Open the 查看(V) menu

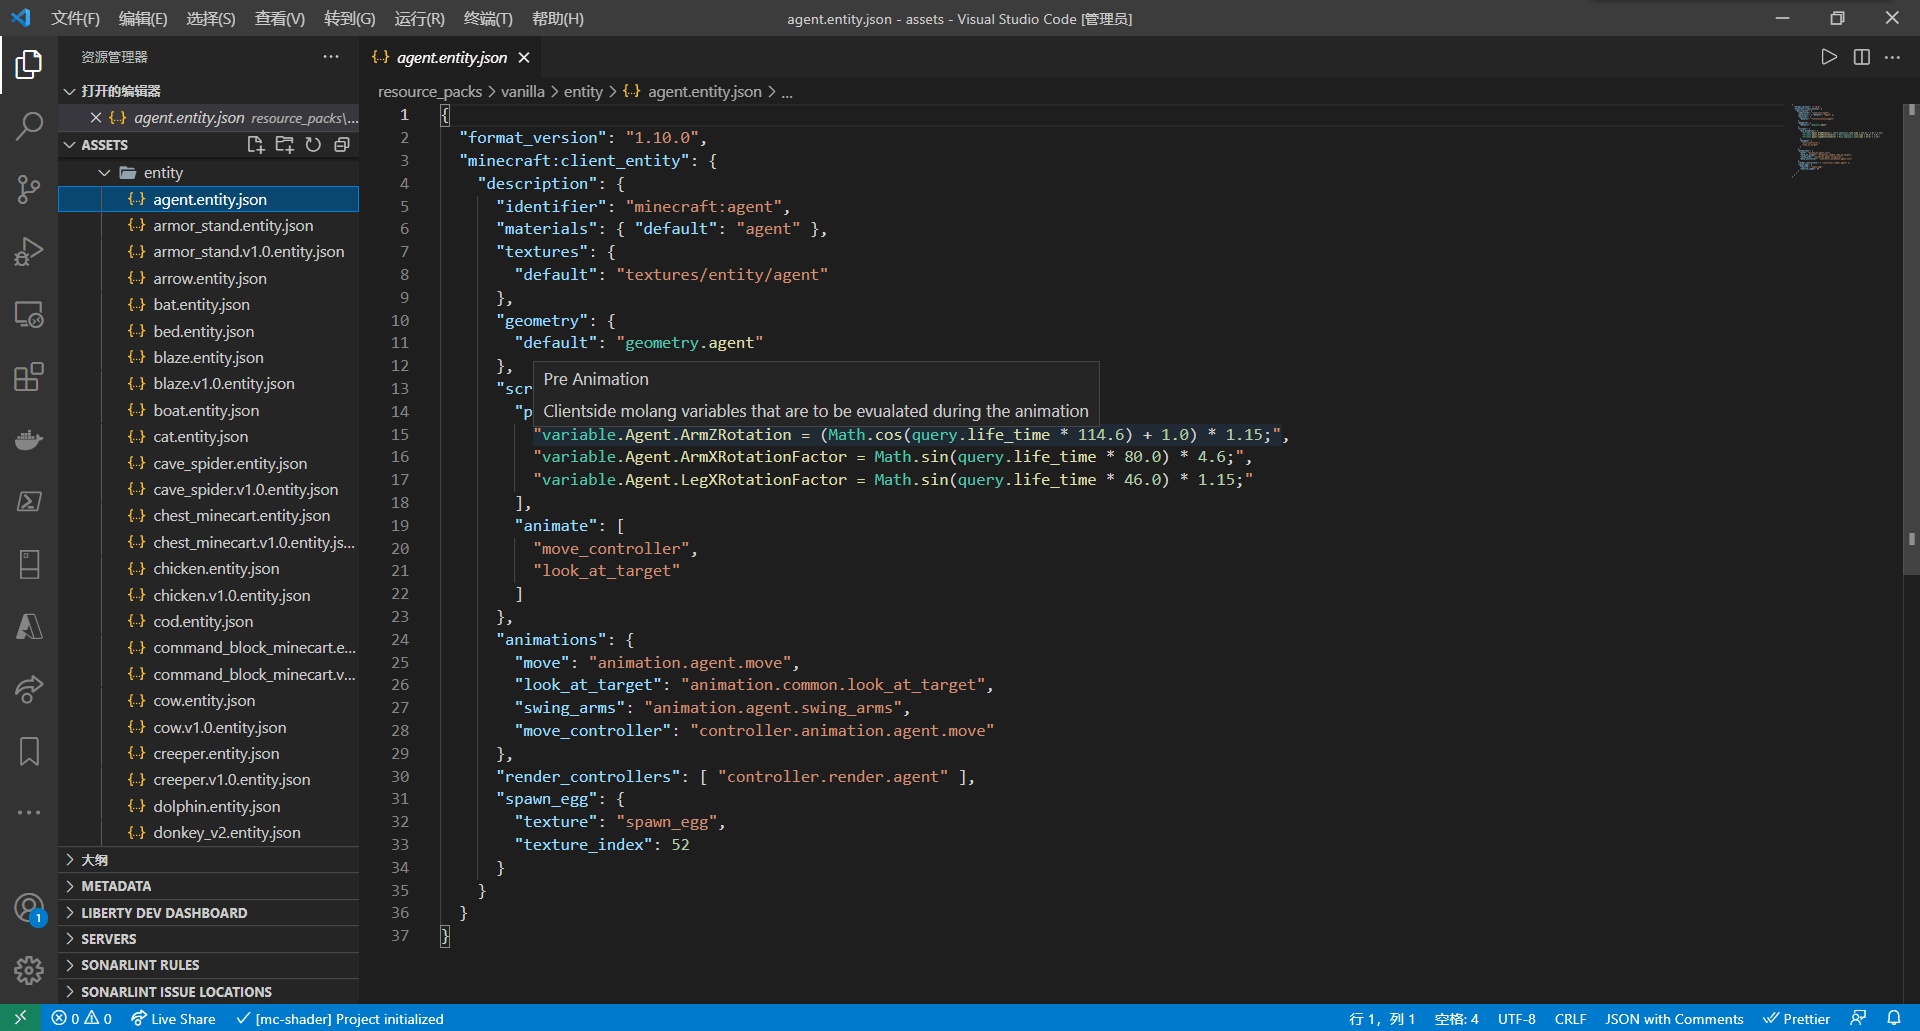280,18
